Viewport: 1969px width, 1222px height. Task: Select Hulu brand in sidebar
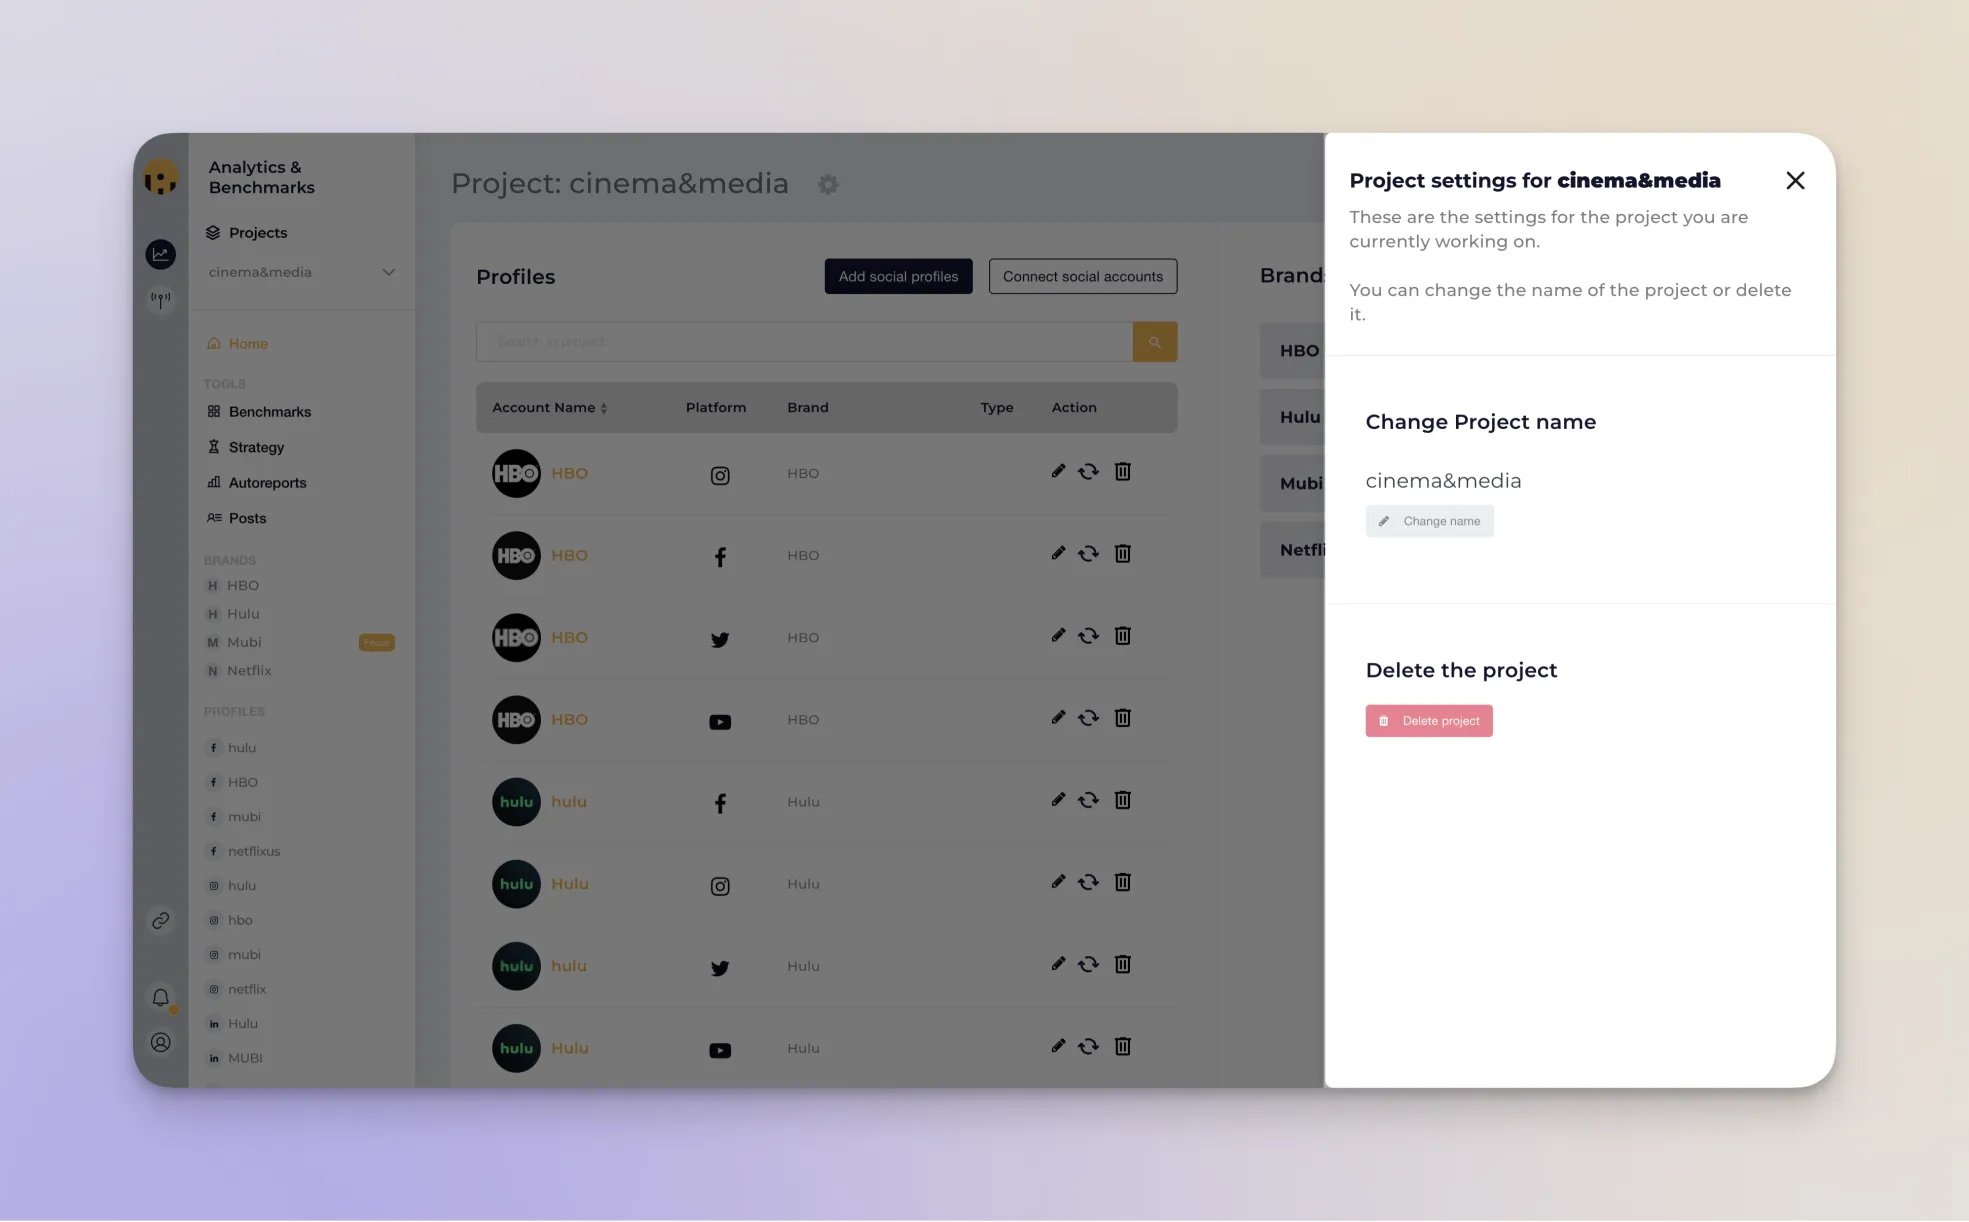pyautogui.click(x=233, y=613)
